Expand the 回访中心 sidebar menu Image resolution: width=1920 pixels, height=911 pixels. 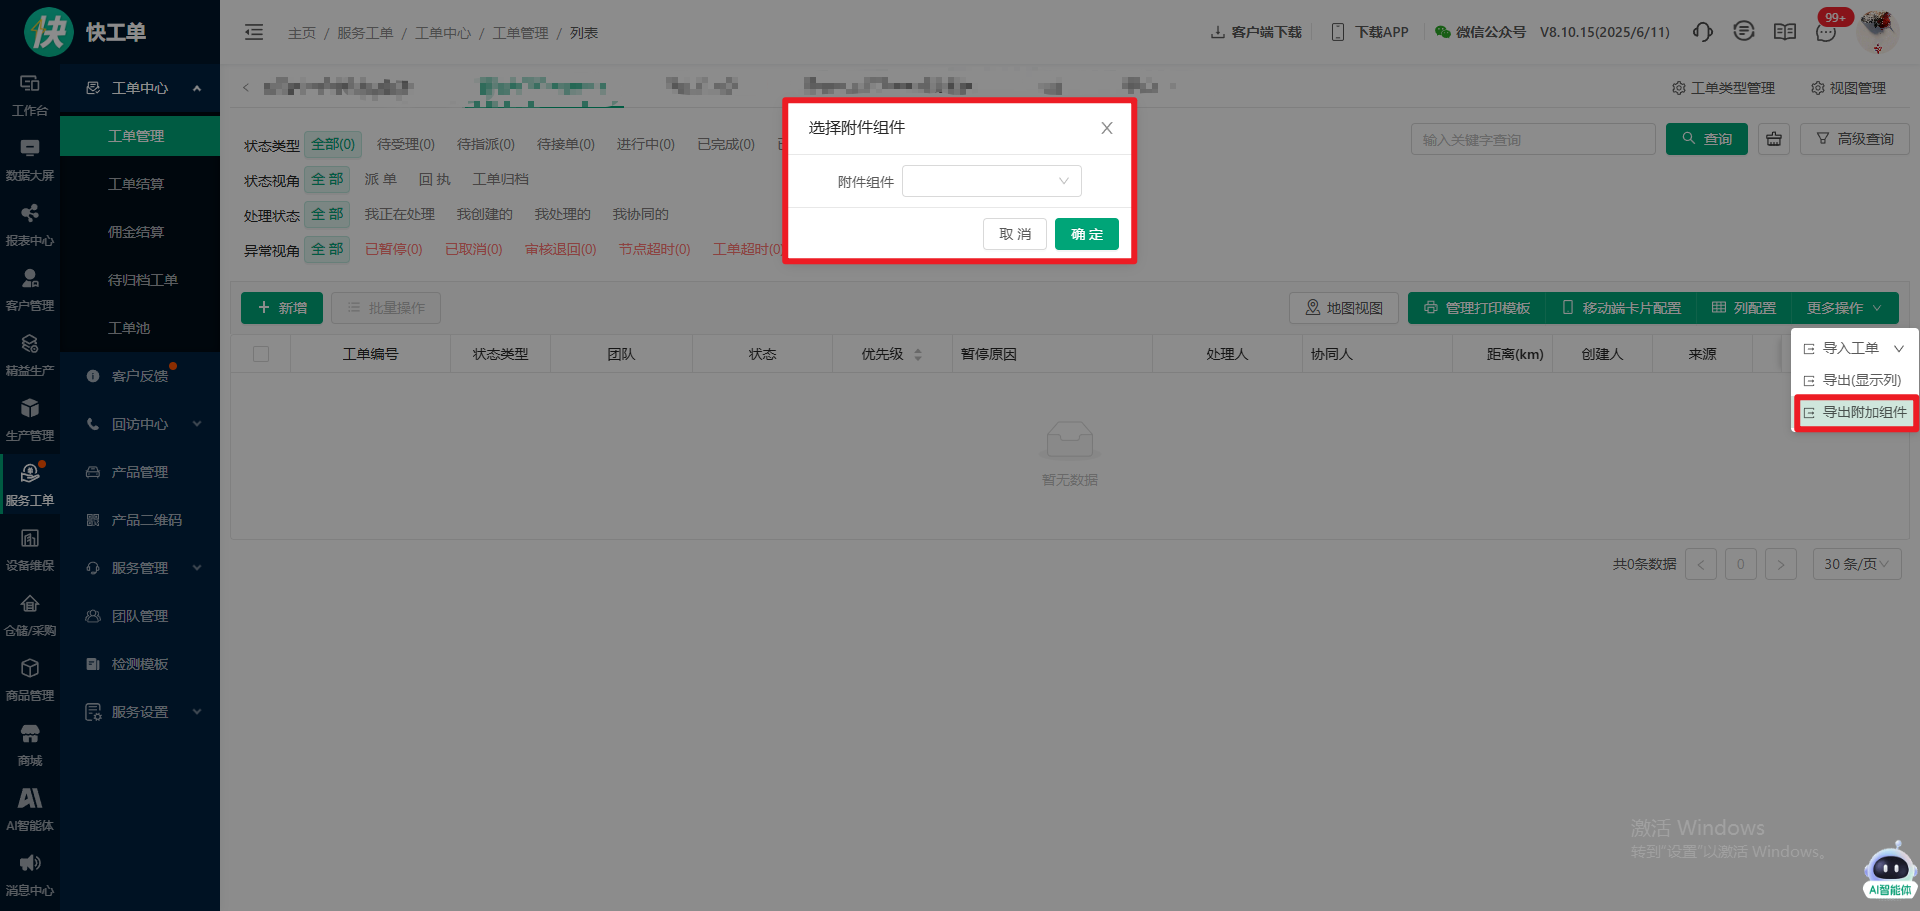pyautogui.click(x=140, y=424)
